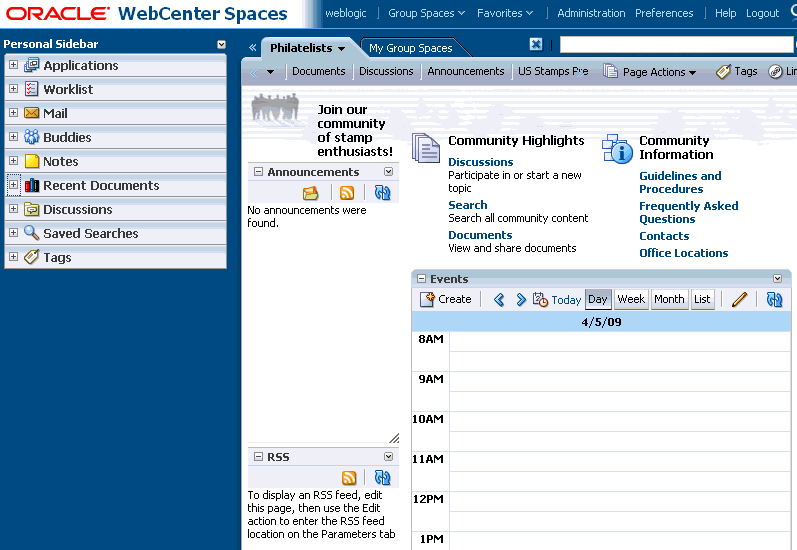Collapse the Announcements panel
Viewport: 797px width, 550px height.
coord(258,172)
